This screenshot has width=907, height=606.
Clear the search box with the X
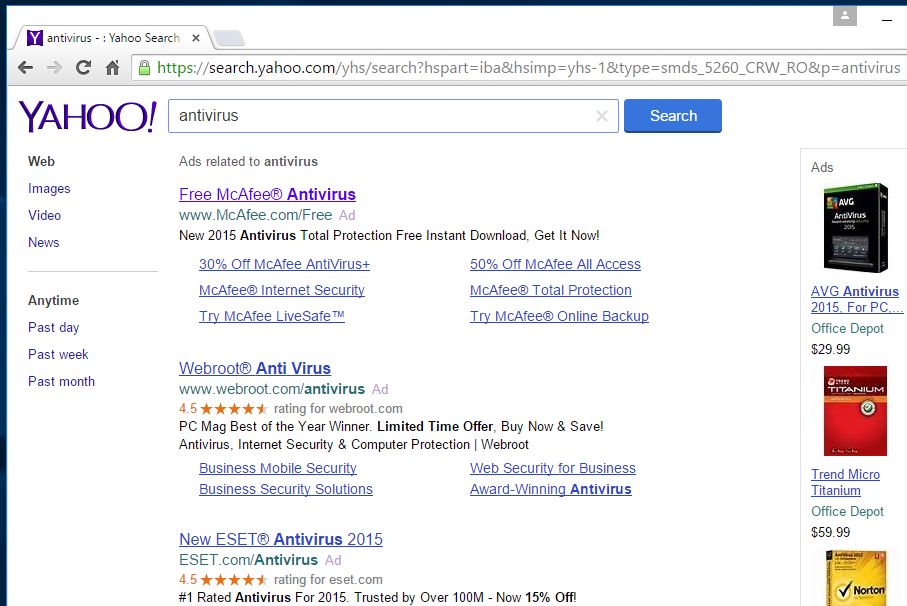pos(601,116)
